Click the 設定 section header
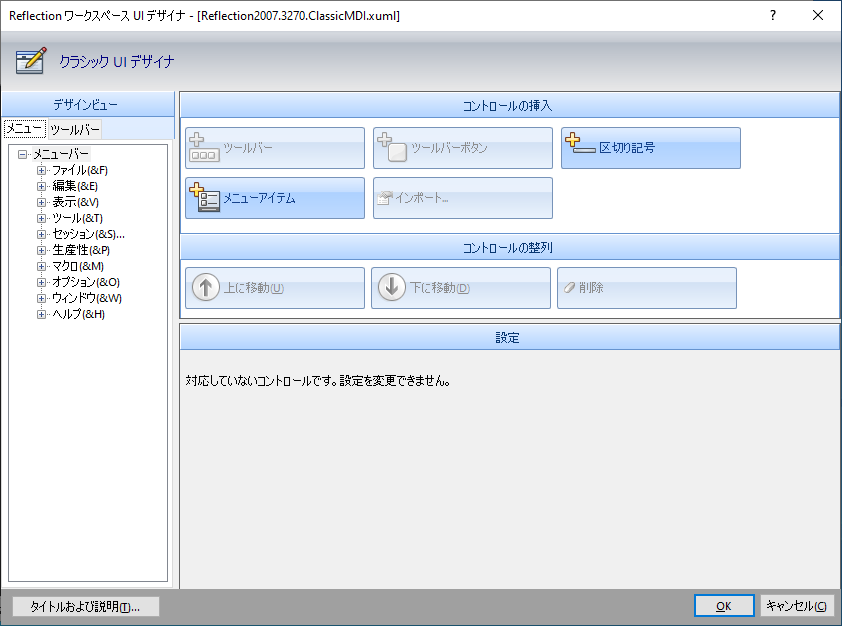Screen dimensions: 842x626 (x=509, y=338)
